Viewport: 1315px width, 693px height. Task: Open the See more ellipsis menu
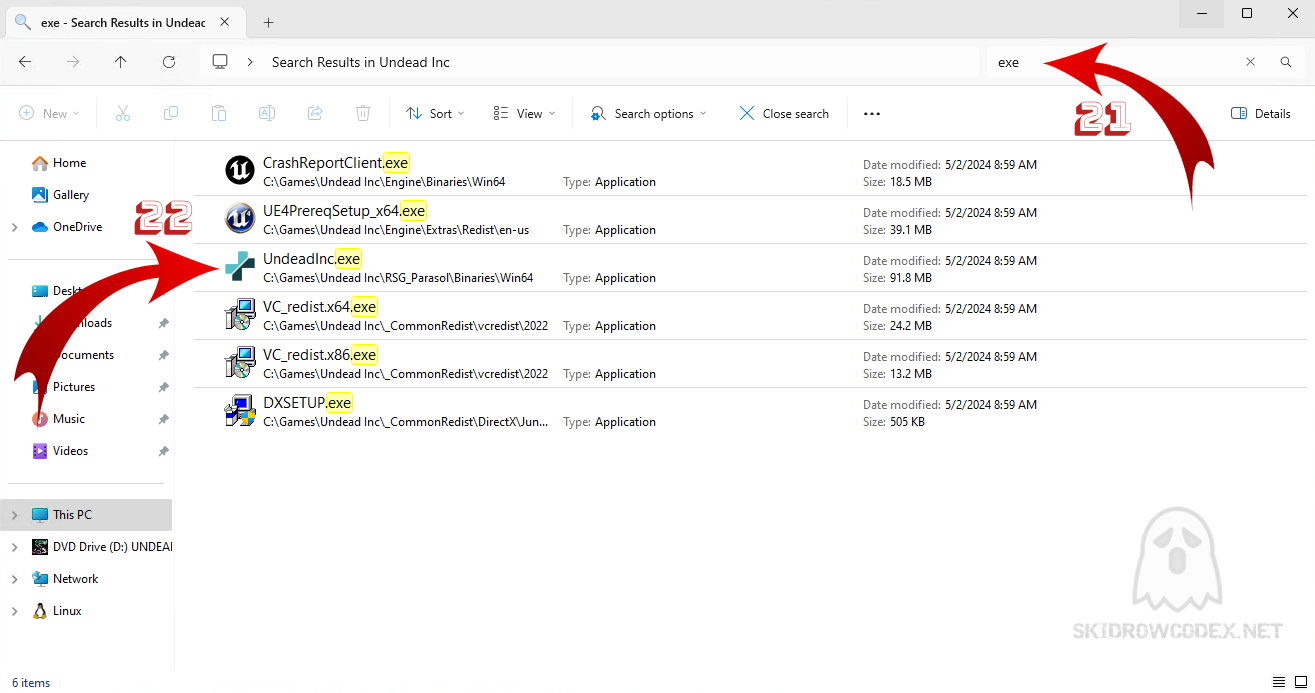coord(872,114)
